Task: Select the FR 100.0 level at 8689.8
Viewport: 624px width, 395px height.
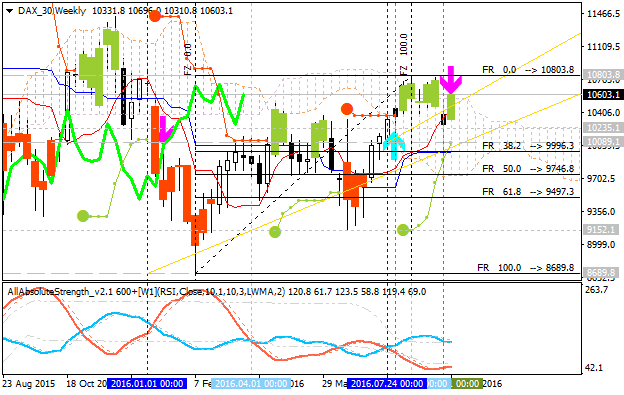Action: [526, 268]
